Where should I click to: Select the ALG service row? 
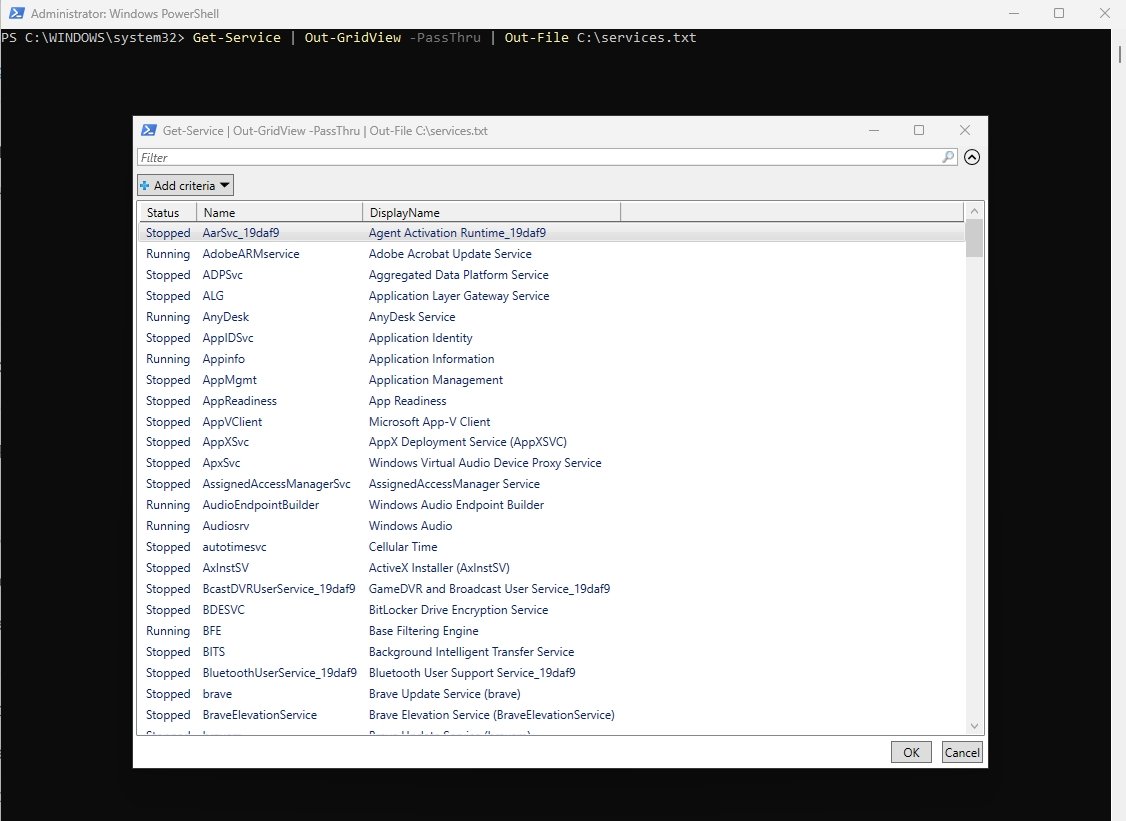point(551,295)
